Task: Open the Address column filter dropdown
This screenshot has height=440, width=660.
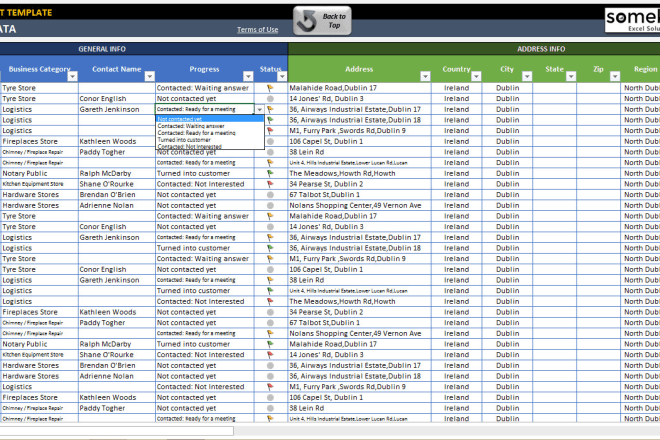Action: click(x=425, y=76)
